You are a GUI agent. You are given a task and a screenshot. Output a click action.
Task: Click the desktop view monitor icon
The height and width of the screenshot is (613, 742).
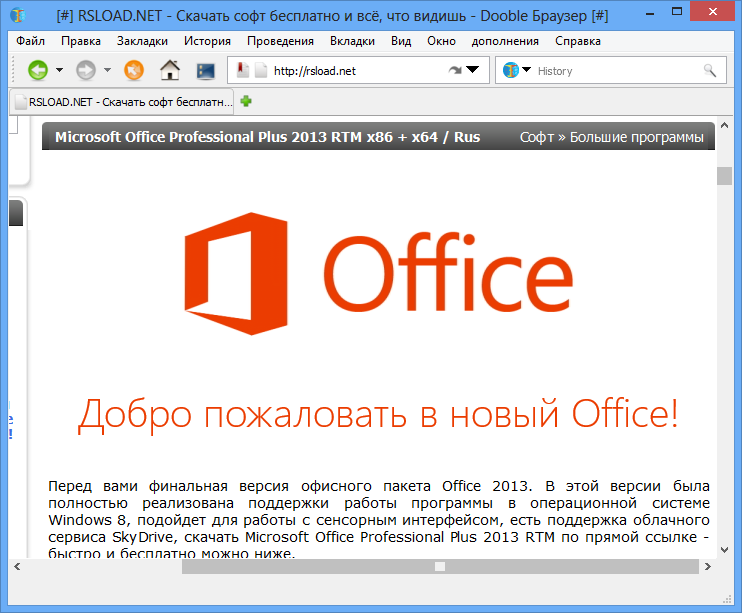click(206, 71)
